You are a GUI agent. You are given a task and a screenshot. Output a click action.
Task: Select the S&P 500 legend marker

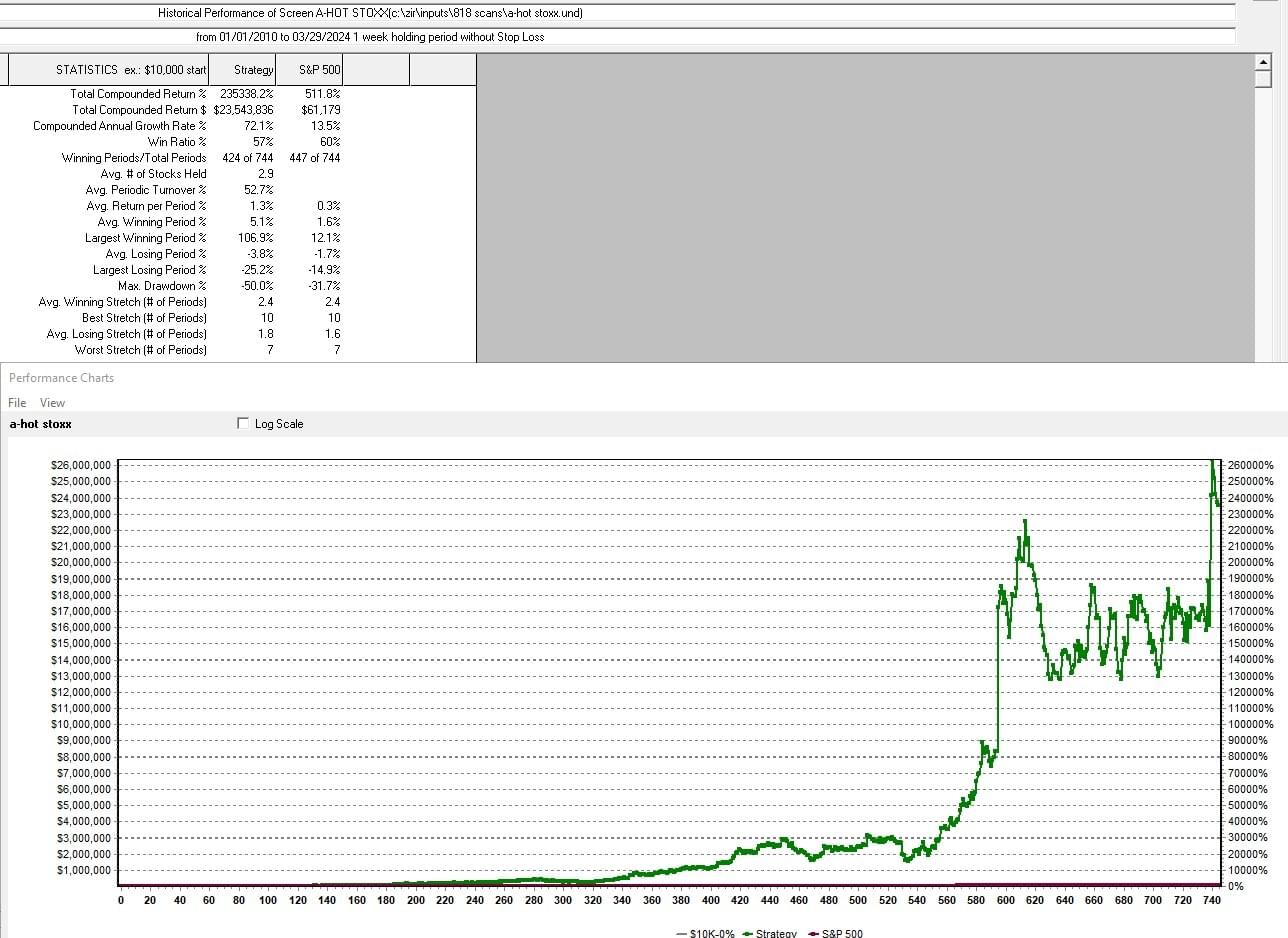(x=811, y=933)
